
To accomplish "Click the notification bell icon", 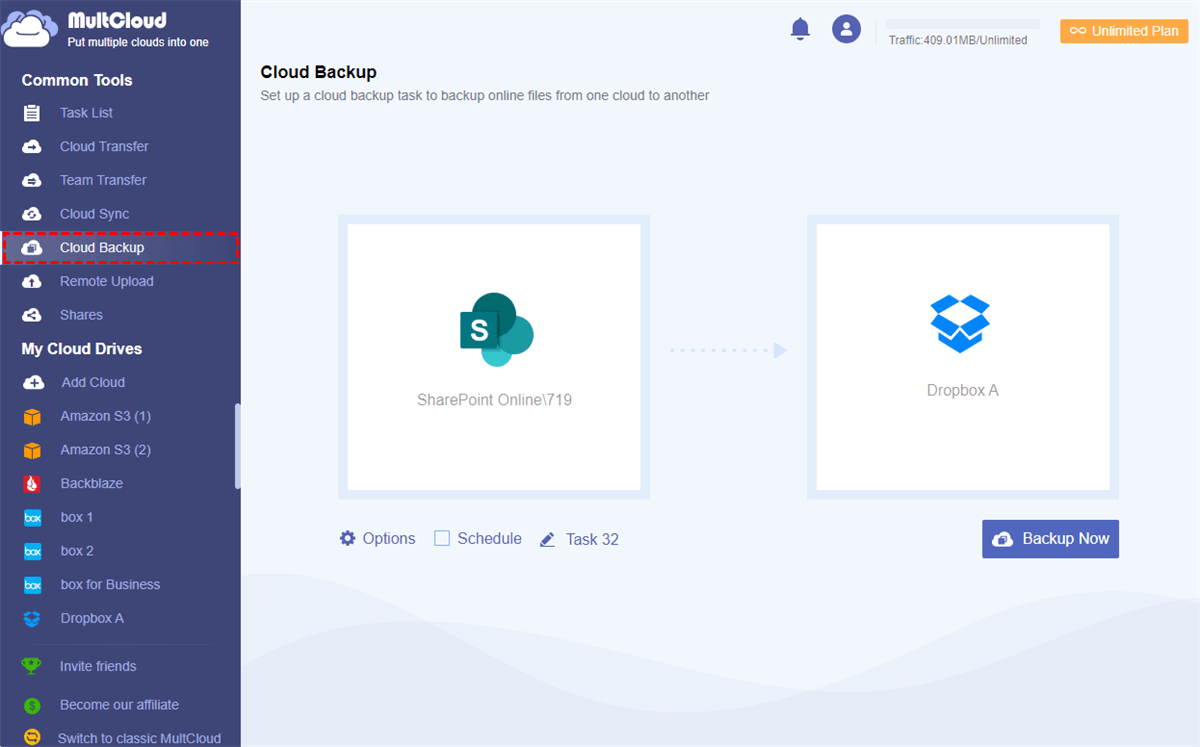I will click(800, 29).
